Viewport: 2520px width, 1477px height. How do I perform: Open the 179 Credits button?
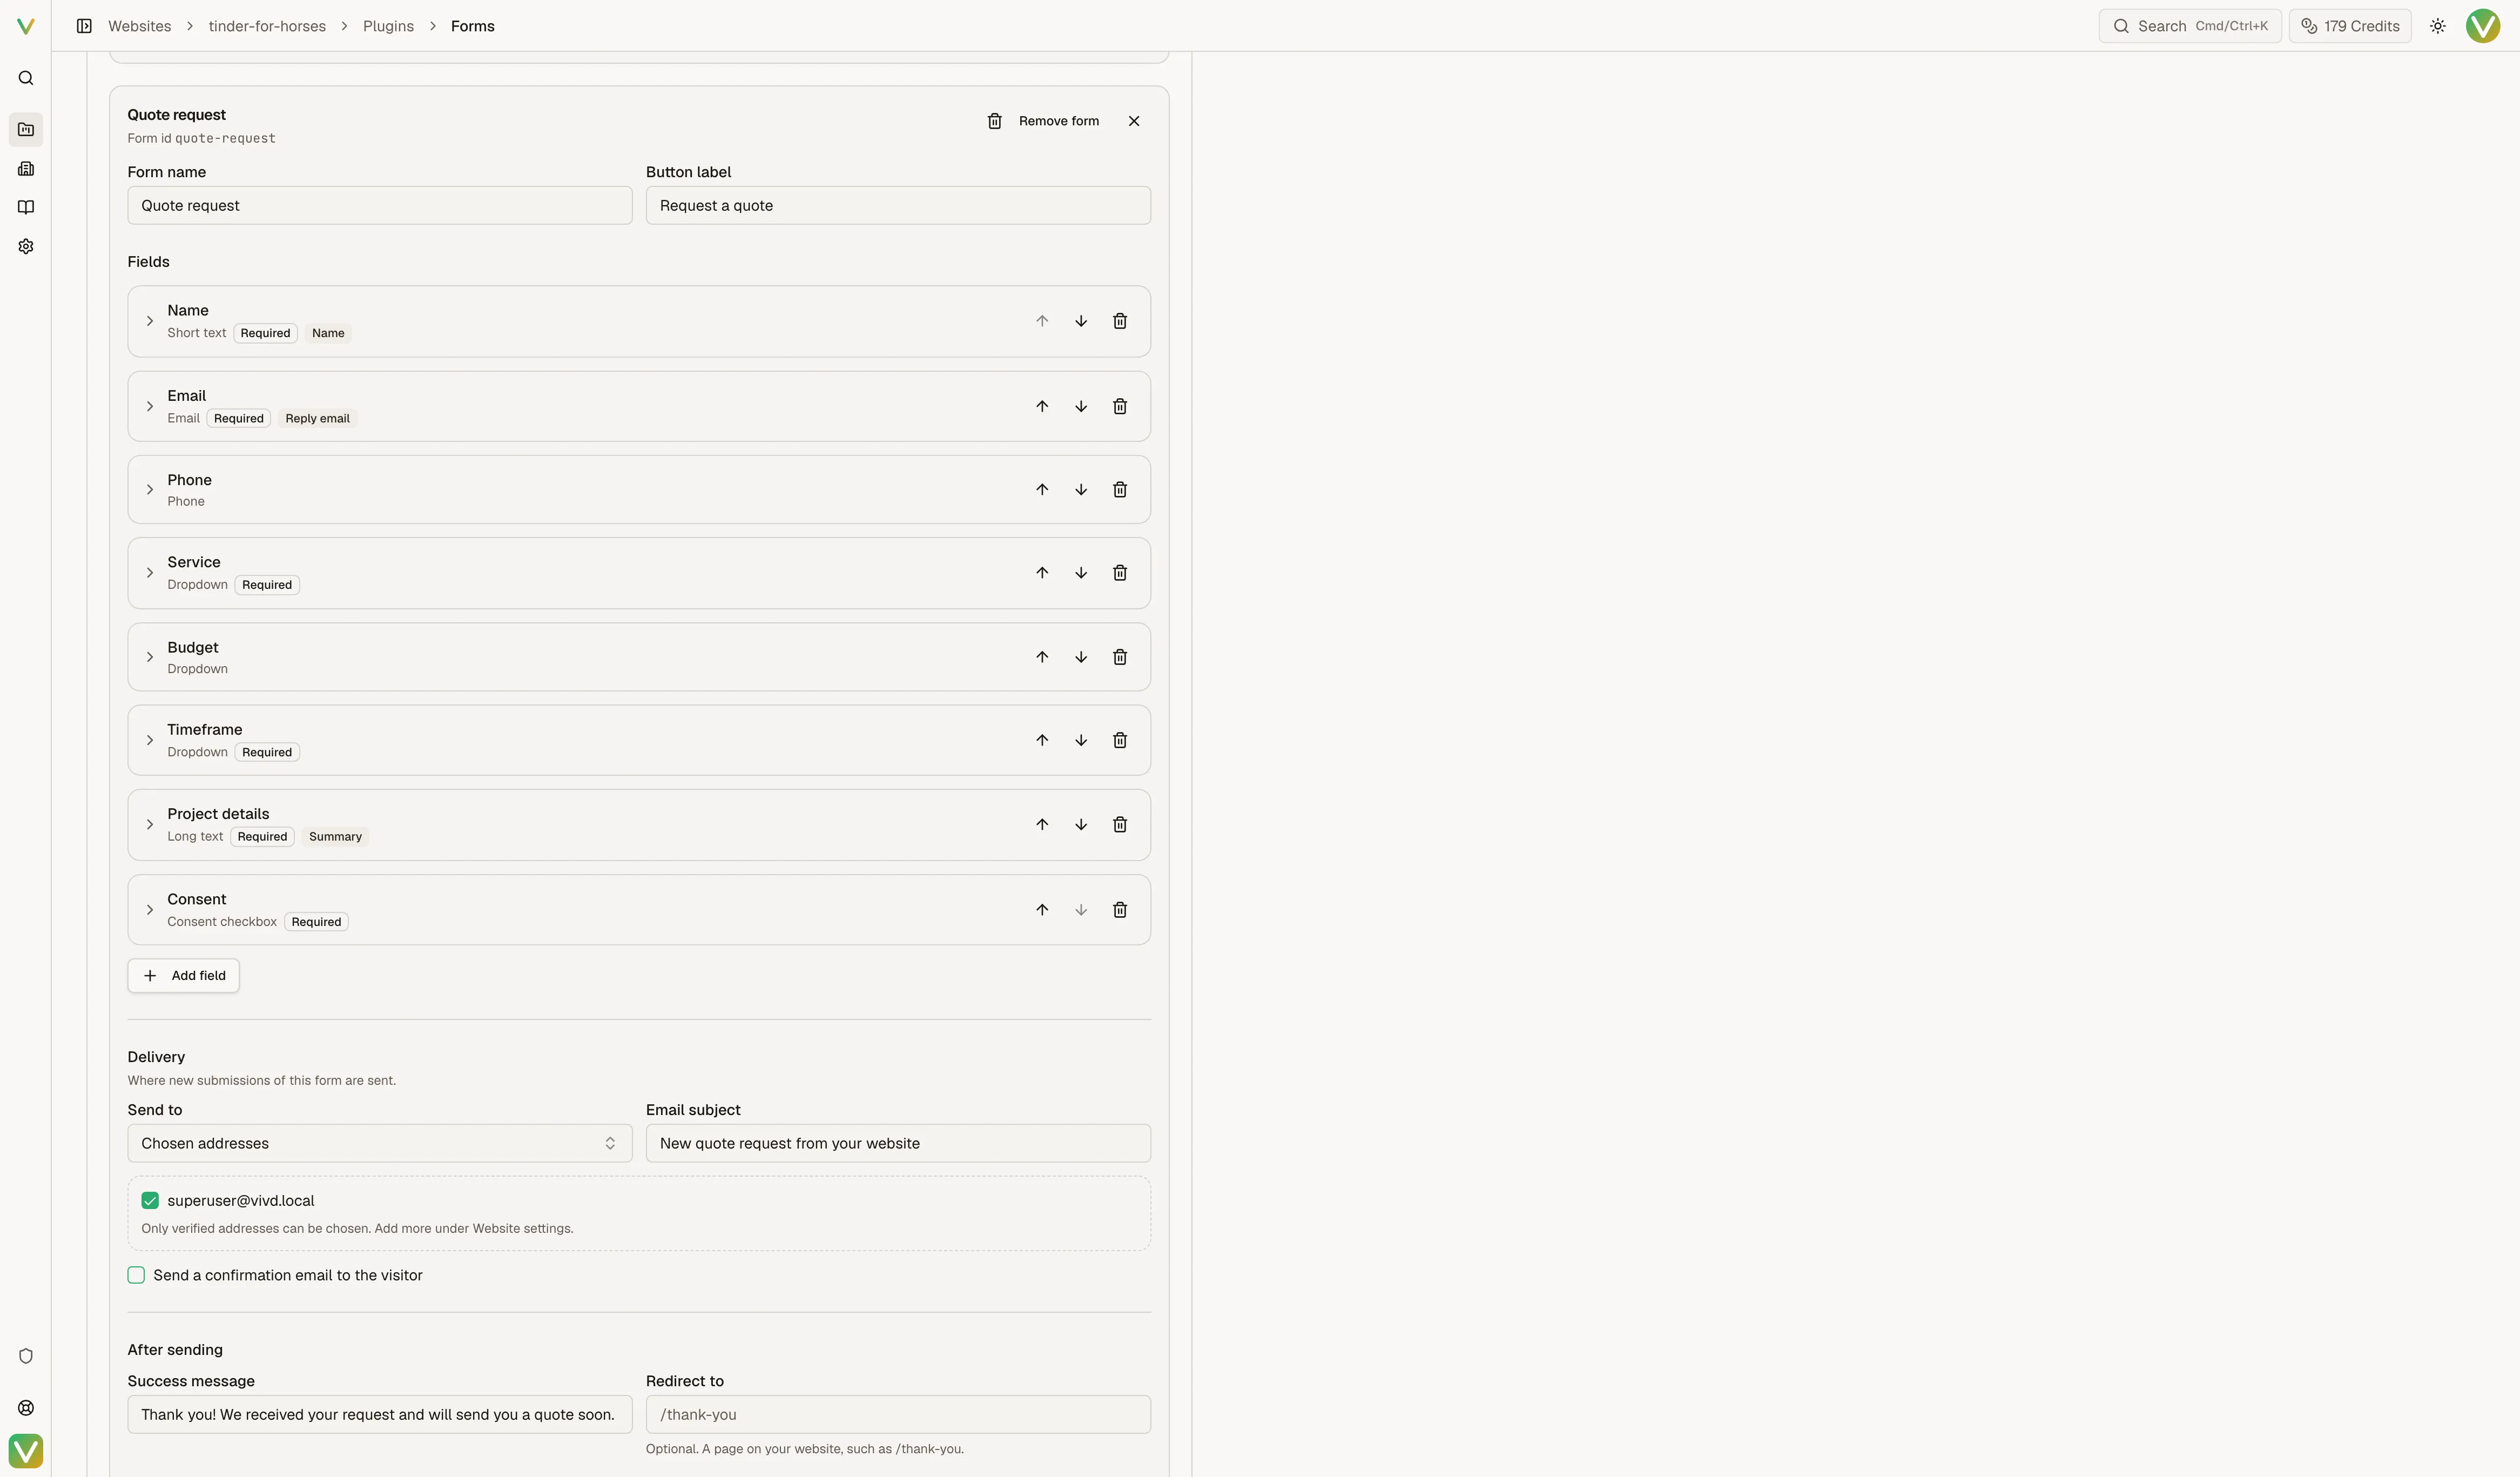(2350, 26)
